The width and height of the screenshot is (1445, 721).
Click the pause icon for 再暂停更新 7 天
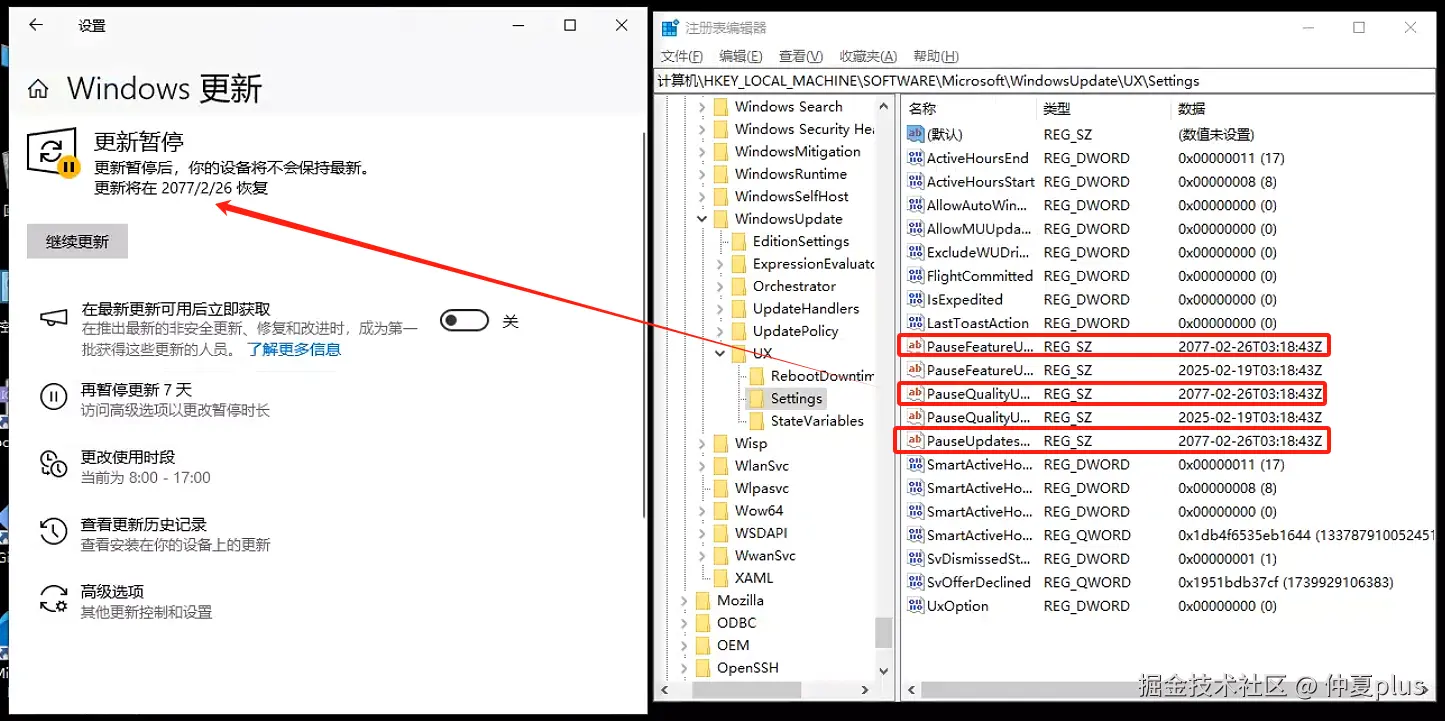click(53, 397)
